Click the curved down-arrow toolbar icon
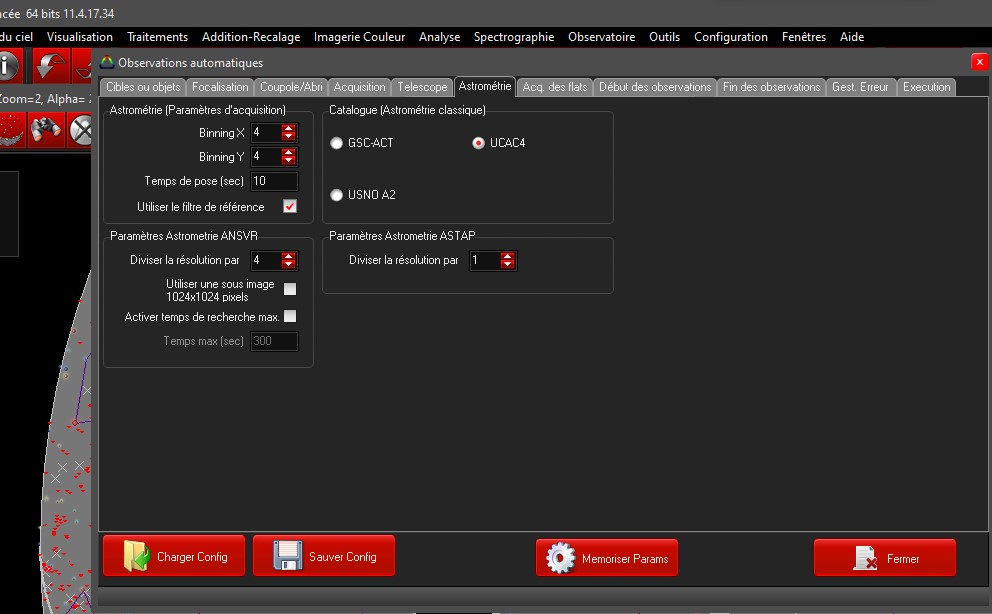 tap(49, 67)
